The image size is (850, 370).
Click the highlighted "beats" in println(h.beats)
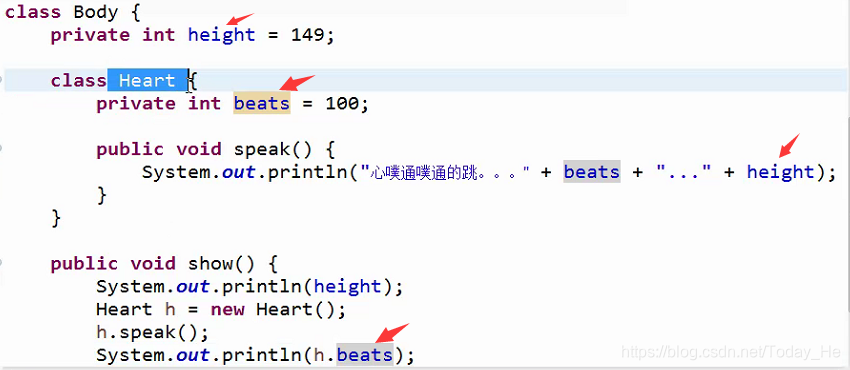365,355
